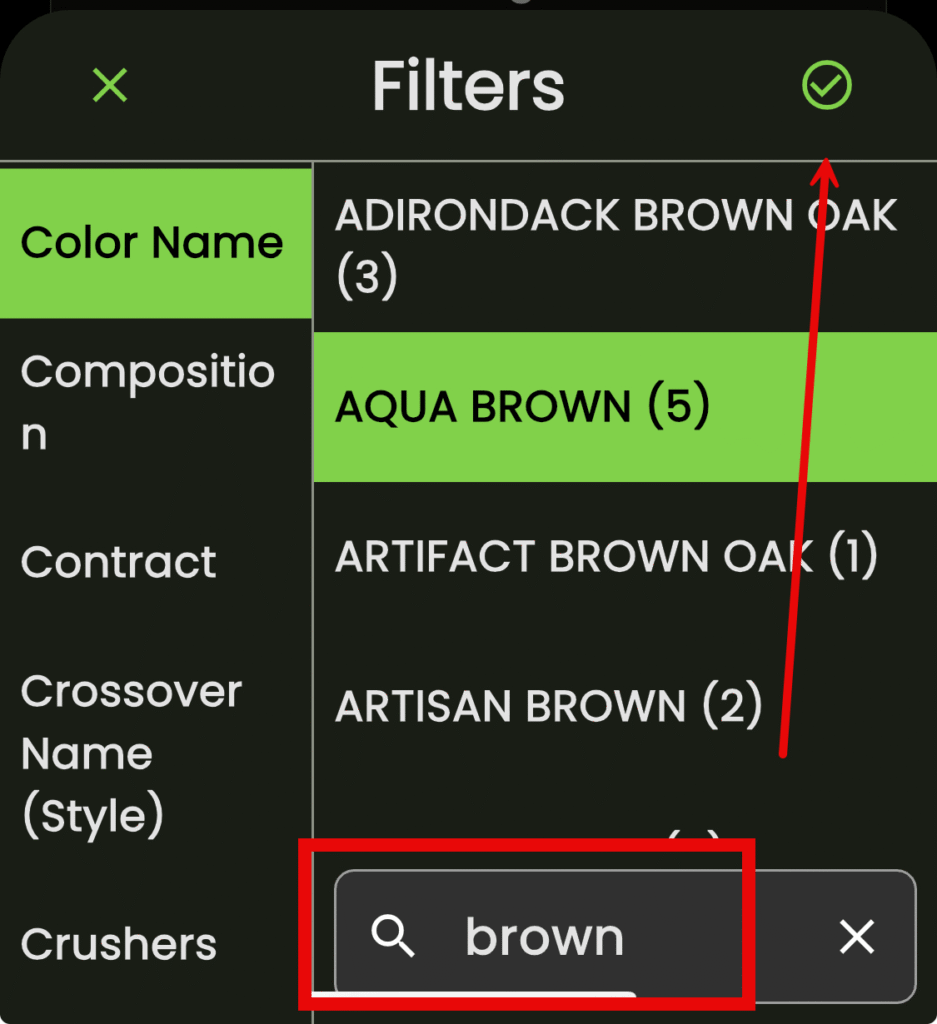Close the Filters panel with the X icon
Image resolution: width=937 pixels, height=1024 pixels.
(110, 86)
